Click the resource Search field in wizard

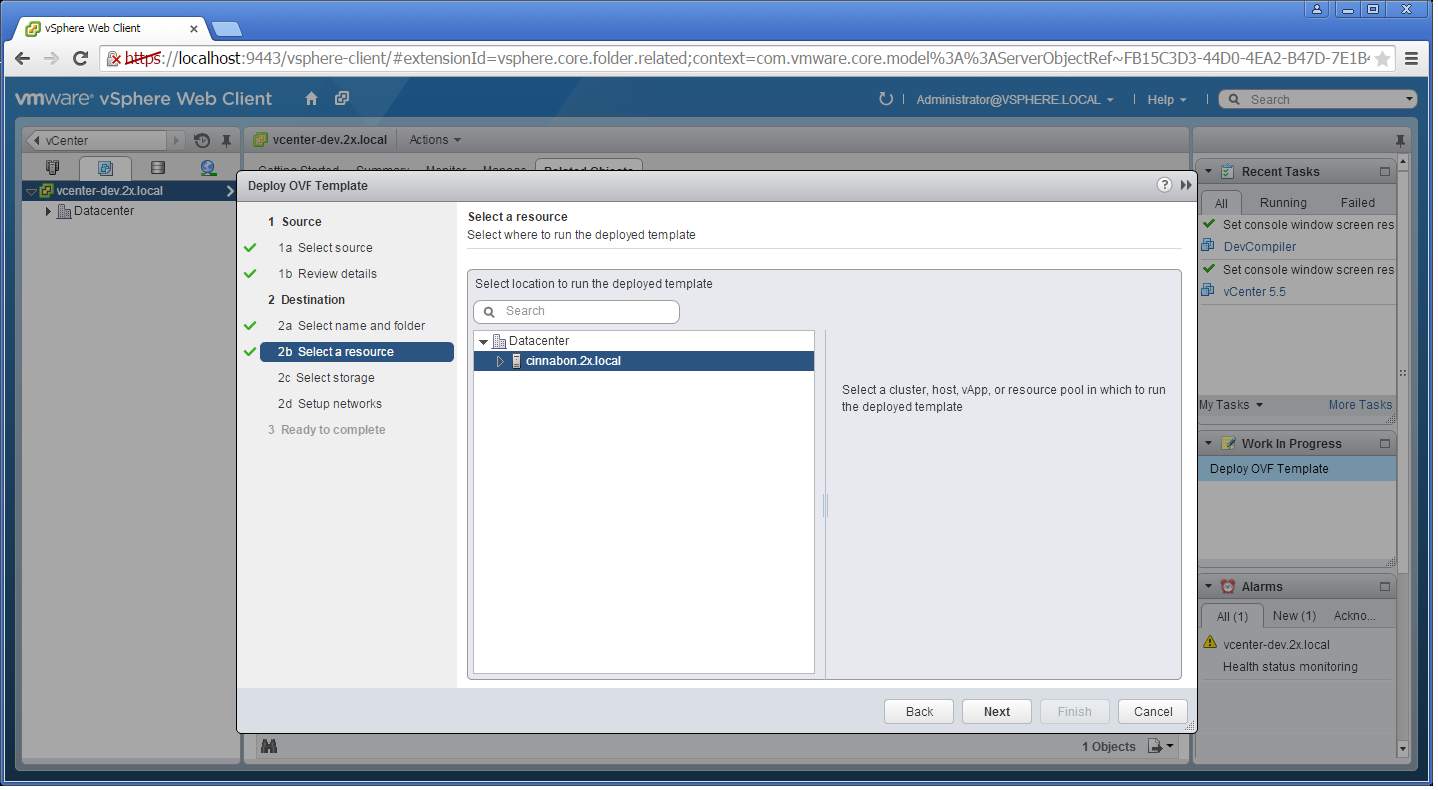click(576, 312)
